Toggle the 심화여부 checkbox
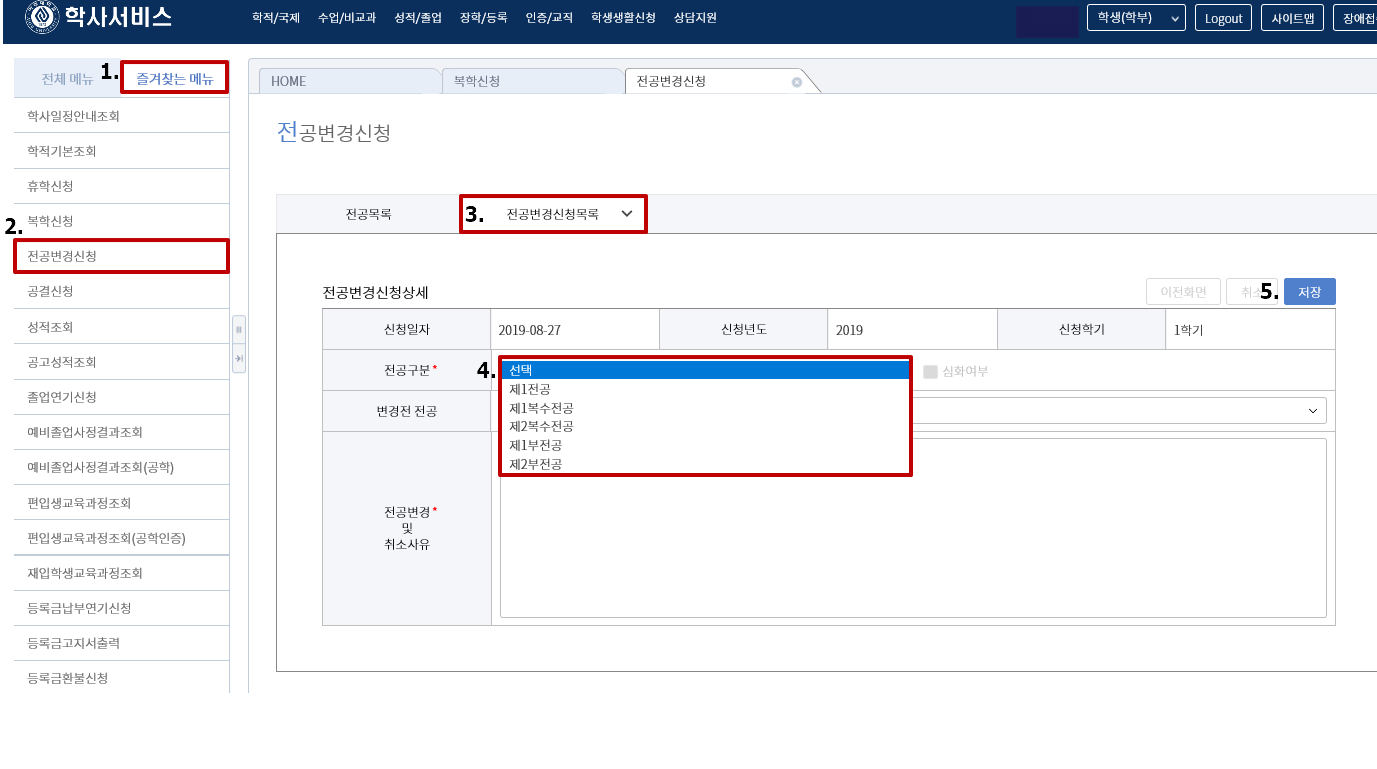The image size is (1377, 769). [x=931, y=371]
